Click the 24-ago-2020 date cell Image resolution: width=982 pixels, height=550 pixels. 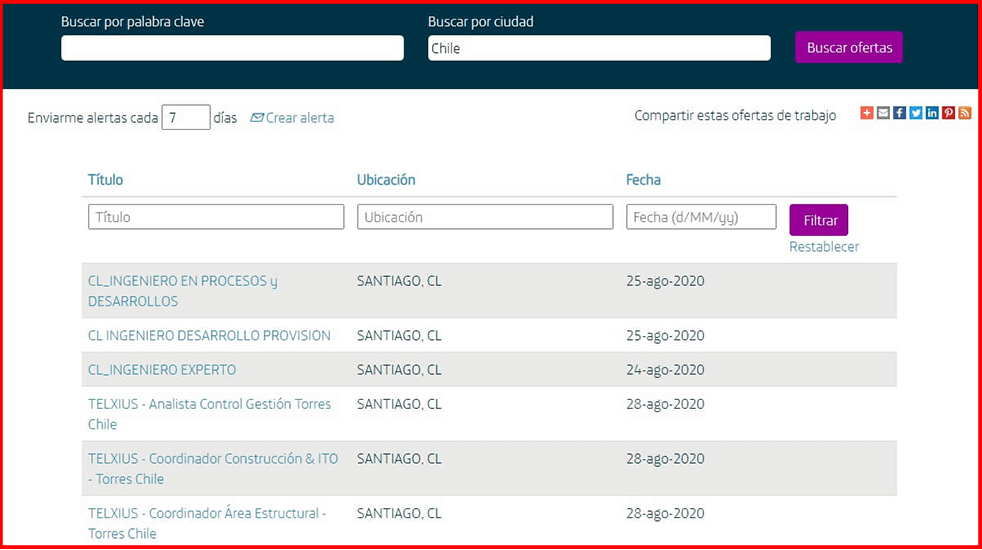click(x=665, y=370)
